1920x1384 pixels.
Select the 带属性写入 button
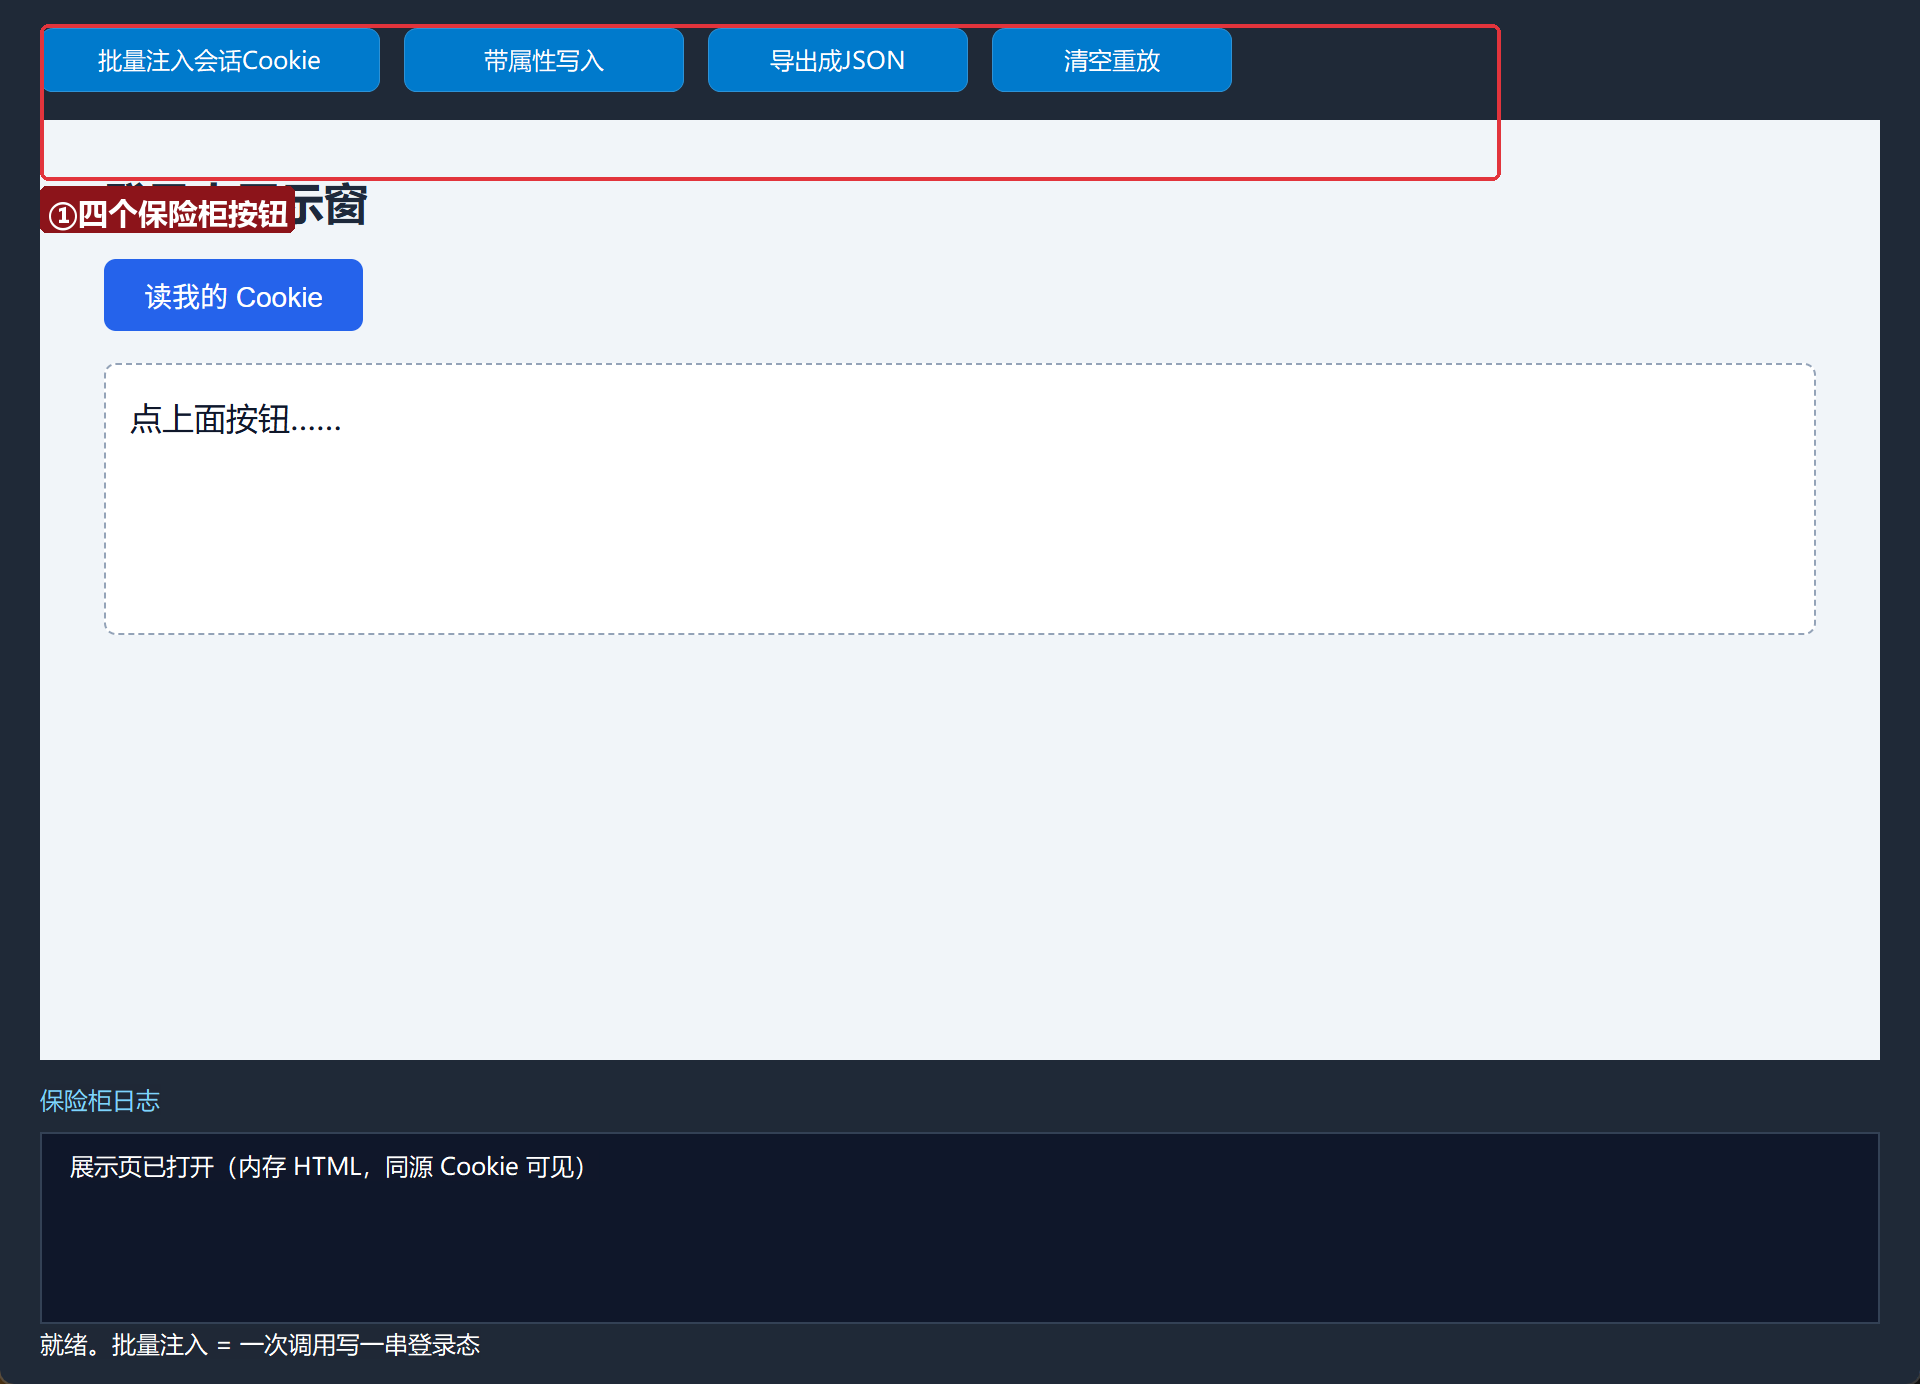(x=544, y=60)
